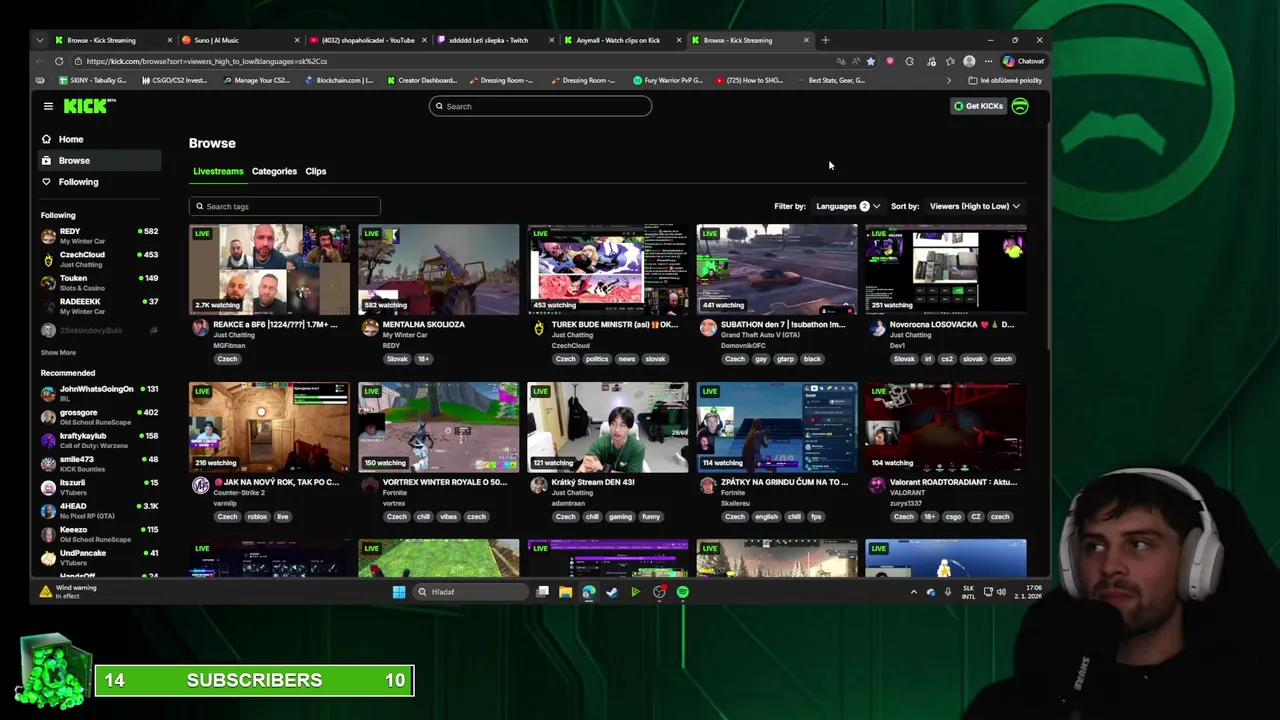Click the Kick search field
1280x720 pixels.
pos(540,106)
